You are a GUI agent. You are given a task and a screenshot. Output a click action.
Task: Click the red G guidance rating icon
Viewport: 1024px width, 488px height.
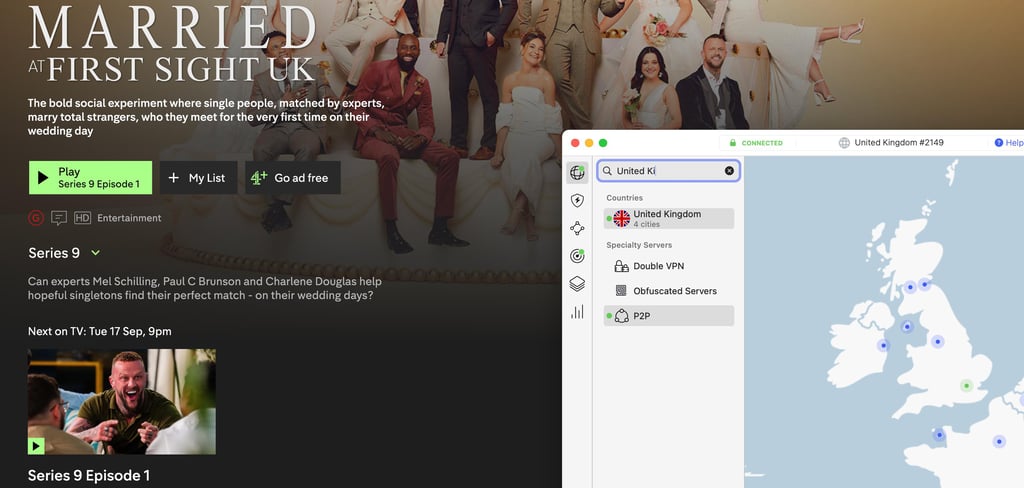(x=36, y=218)
